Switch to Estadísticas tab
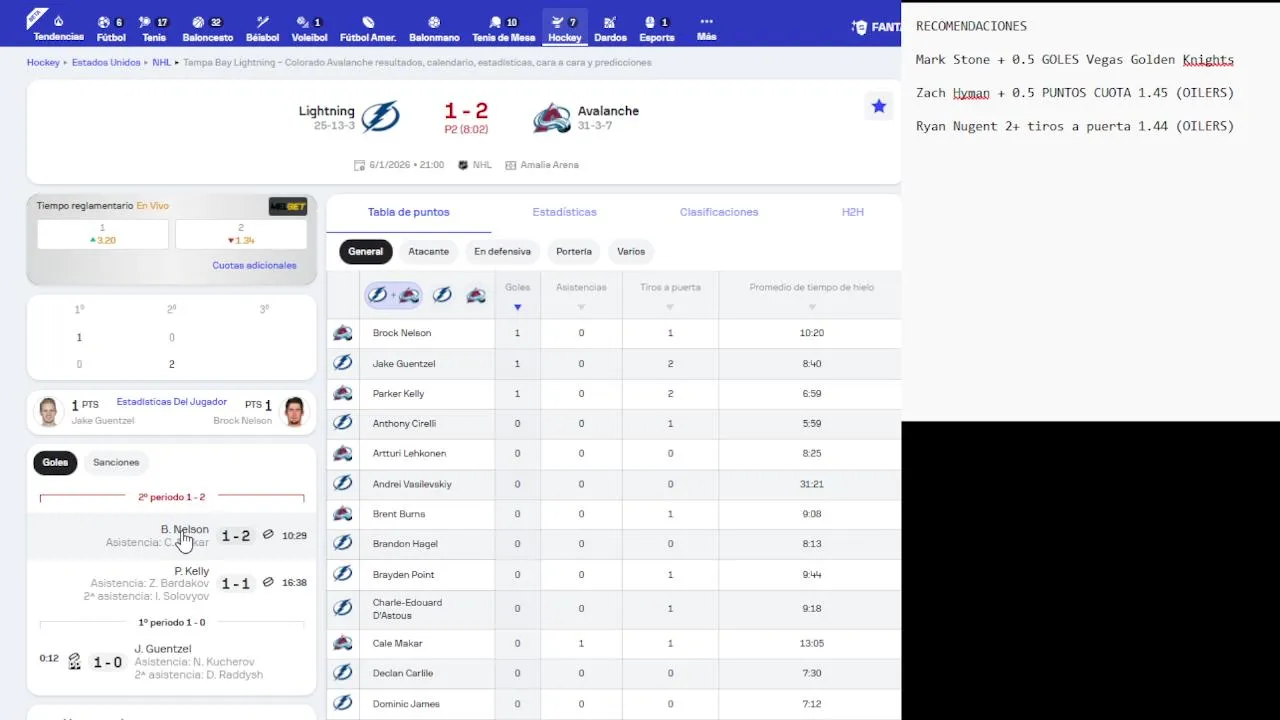Viewport: 1280px width, 720px height. [564, 212]
